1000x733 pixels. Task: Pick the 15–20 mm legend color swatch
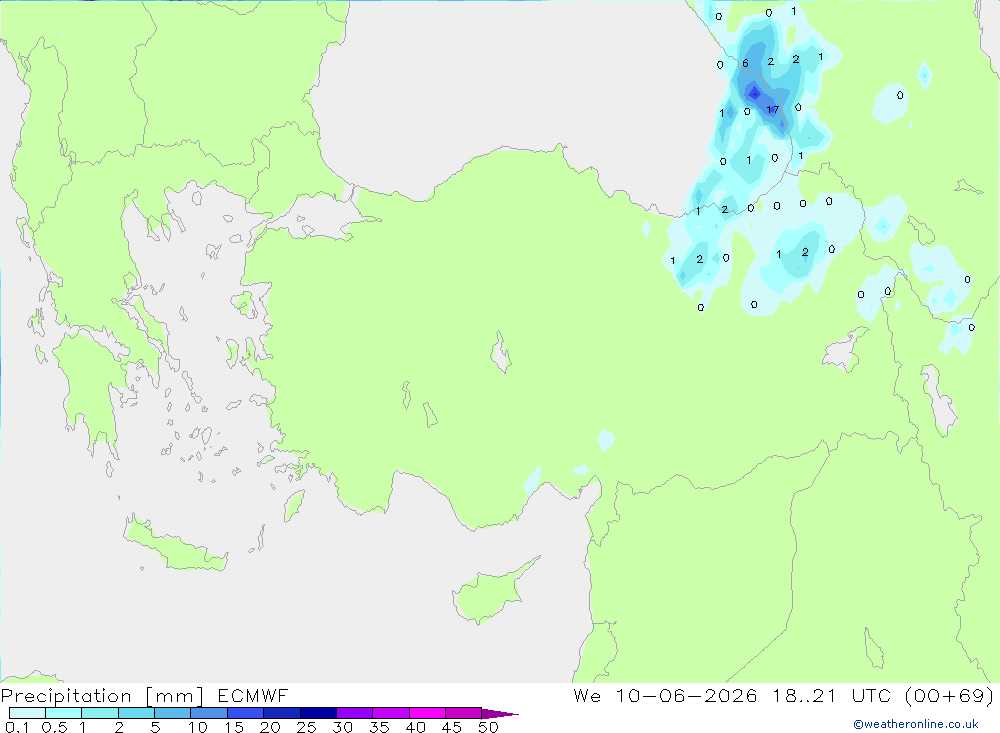[x=246, y=713]
